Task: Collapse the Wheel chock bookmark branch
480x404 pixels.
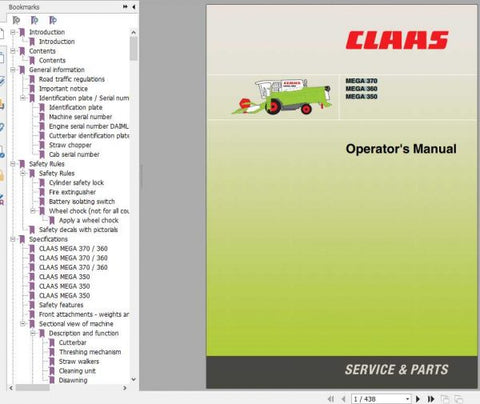Action: pos(33,211)
